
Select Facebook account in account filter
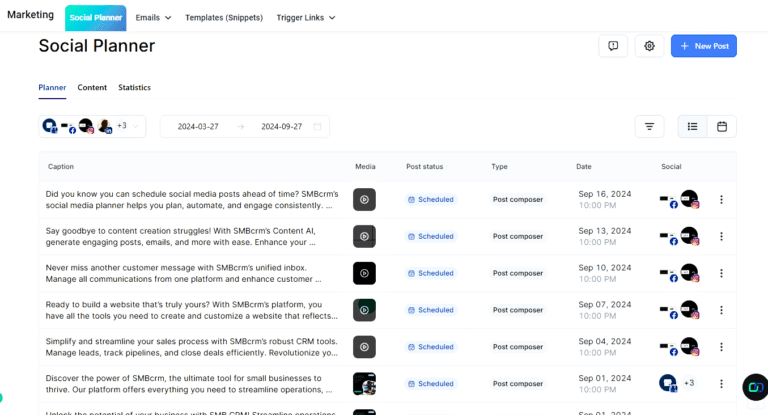(68, 127)
